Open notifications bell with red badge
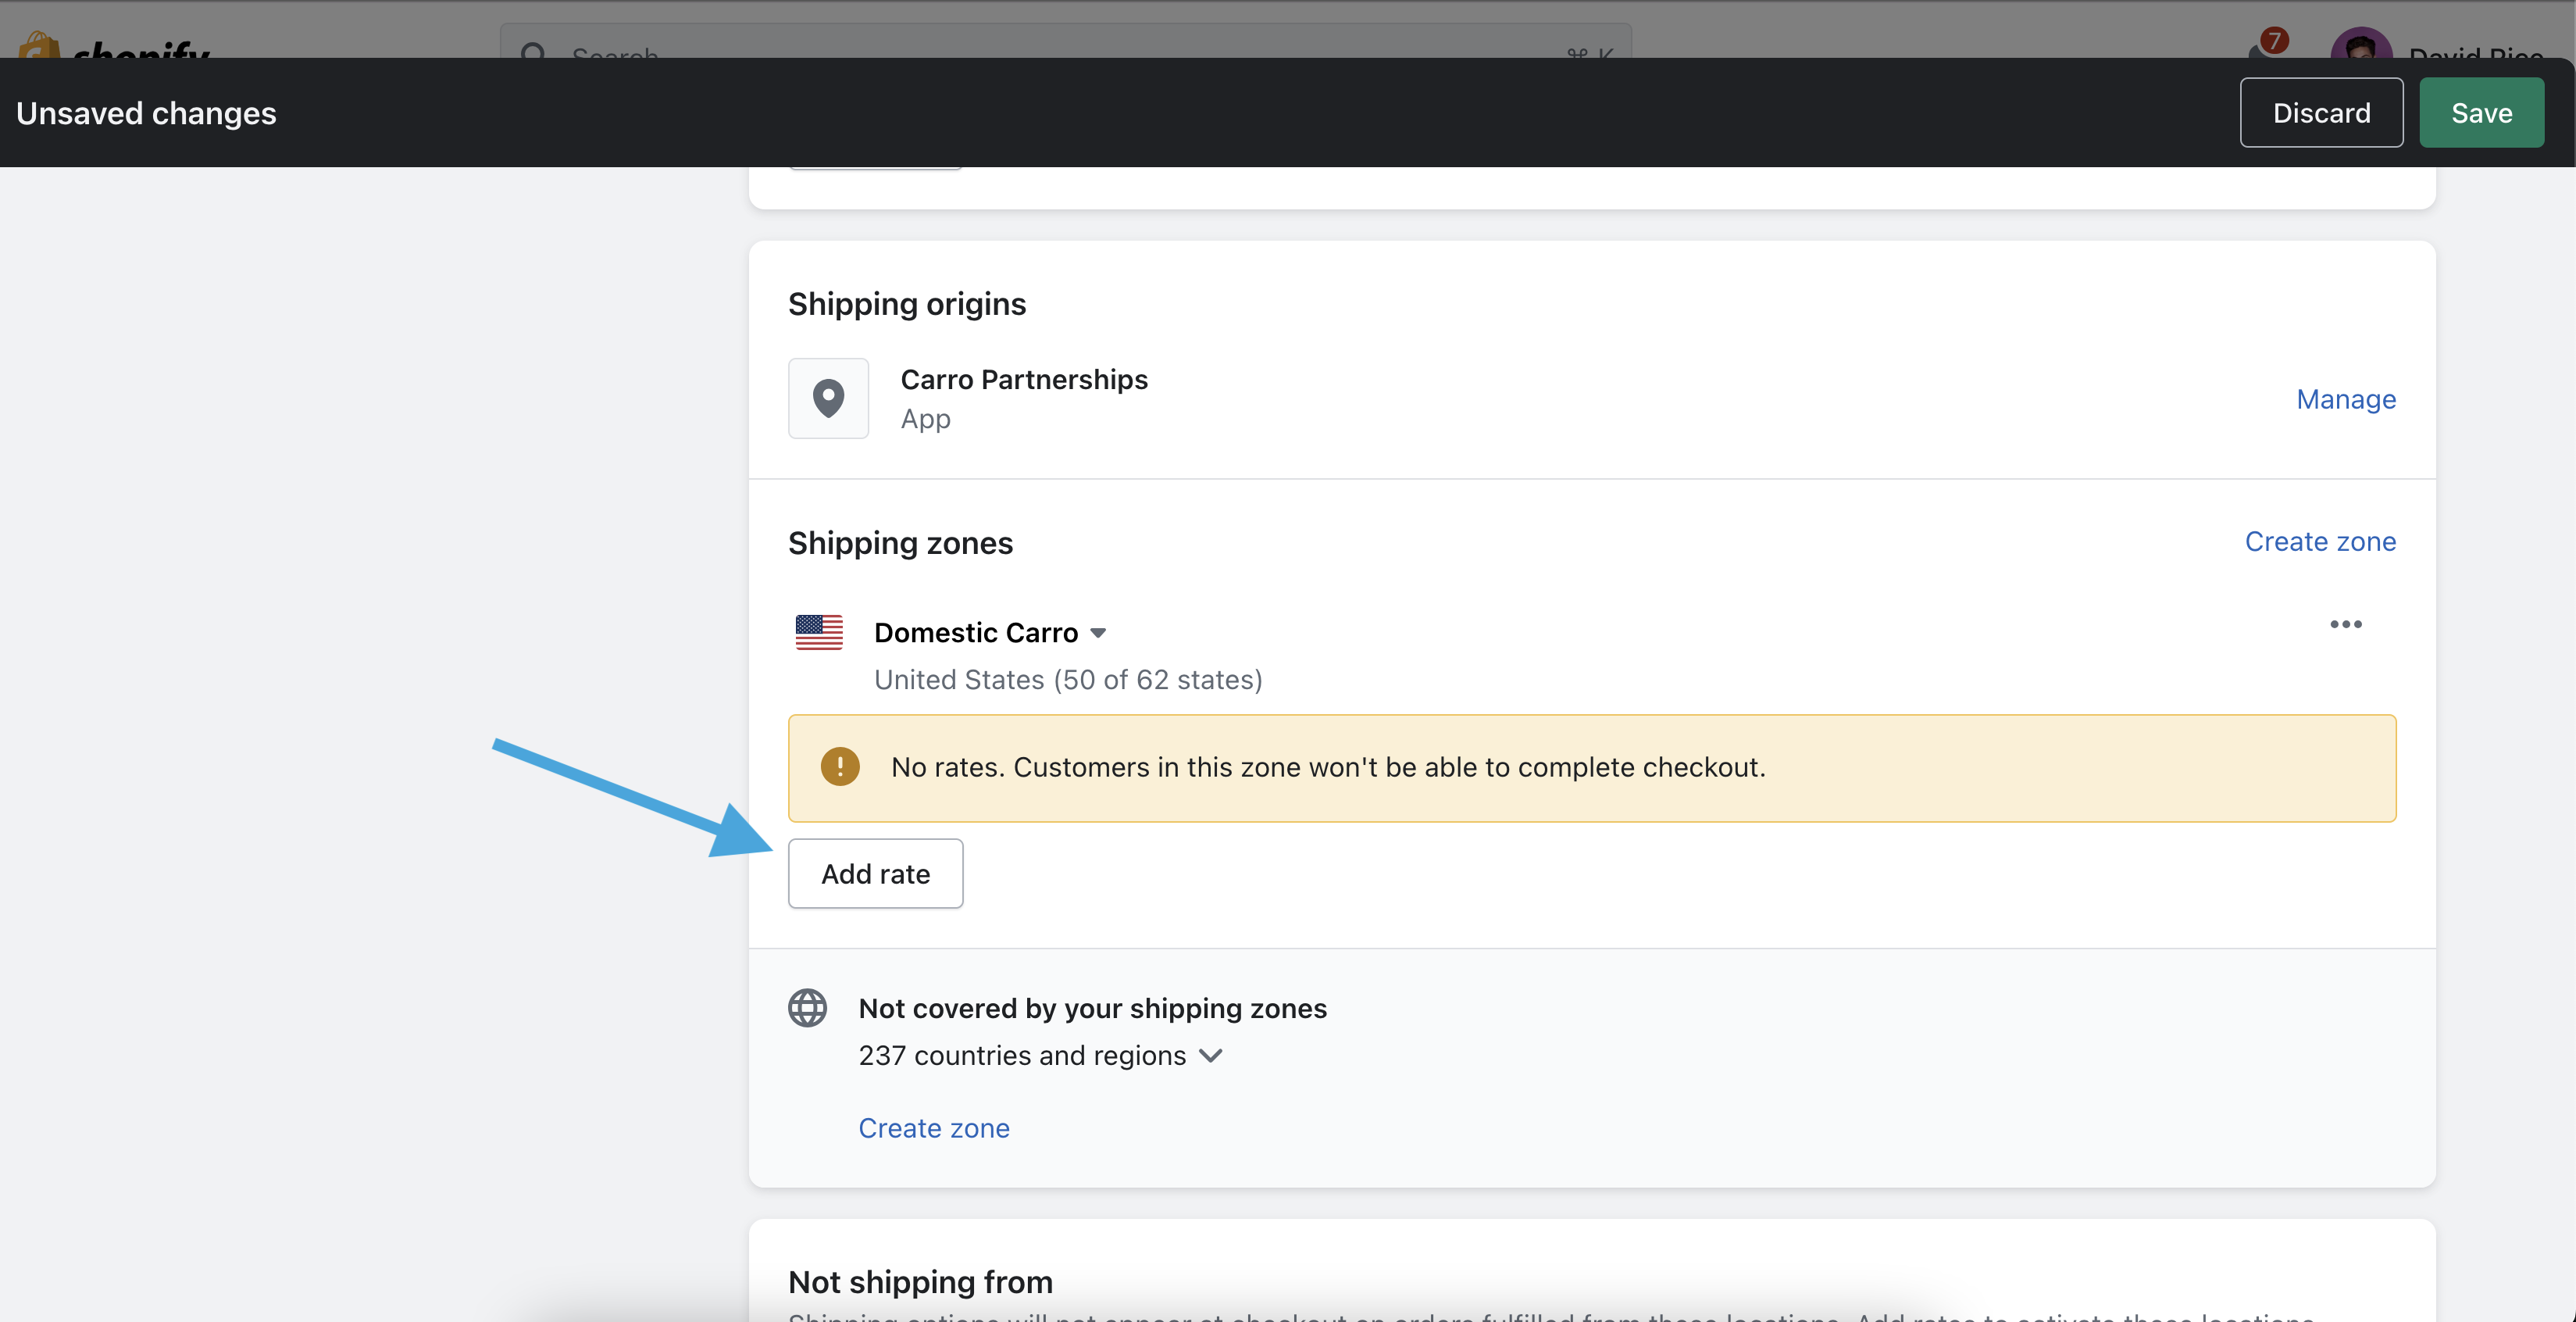 [x=2266, y=46]
